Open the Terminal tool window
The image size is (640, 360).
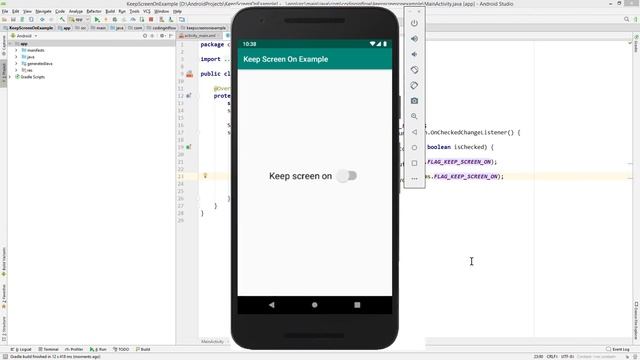pos(49,349)
